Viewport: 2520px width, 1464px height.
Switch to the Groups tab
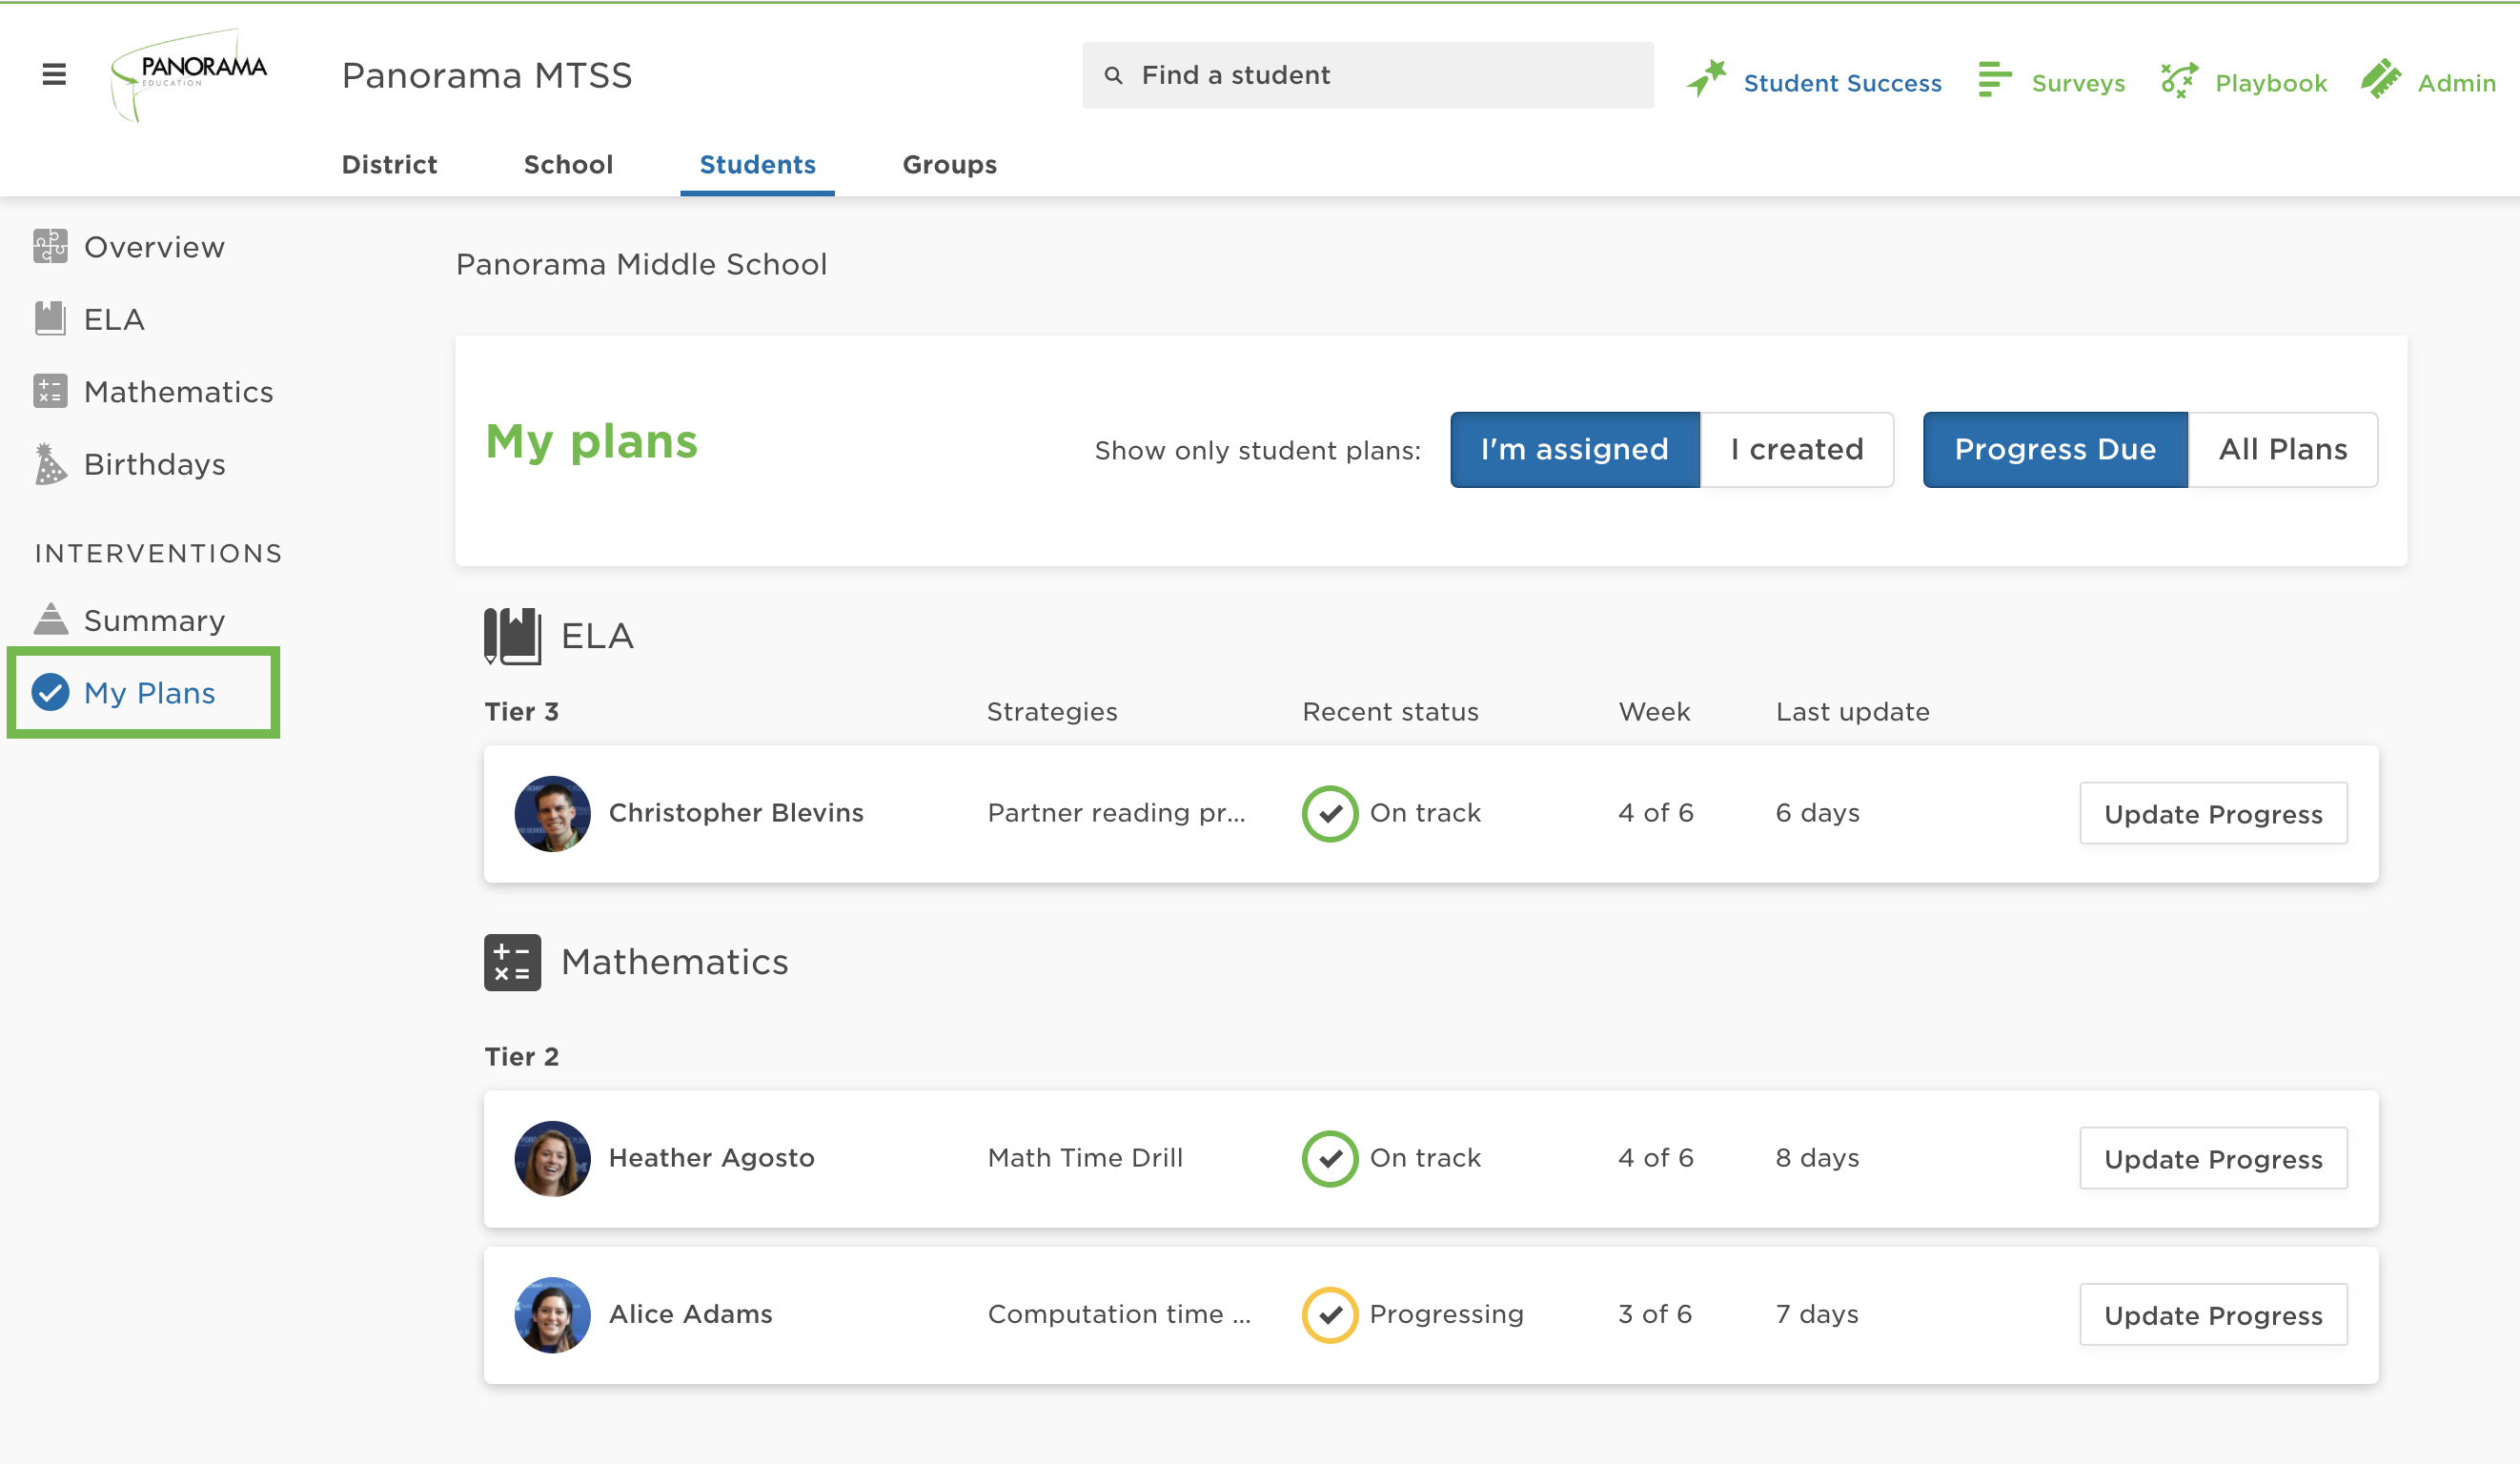(x=949, y=164)
